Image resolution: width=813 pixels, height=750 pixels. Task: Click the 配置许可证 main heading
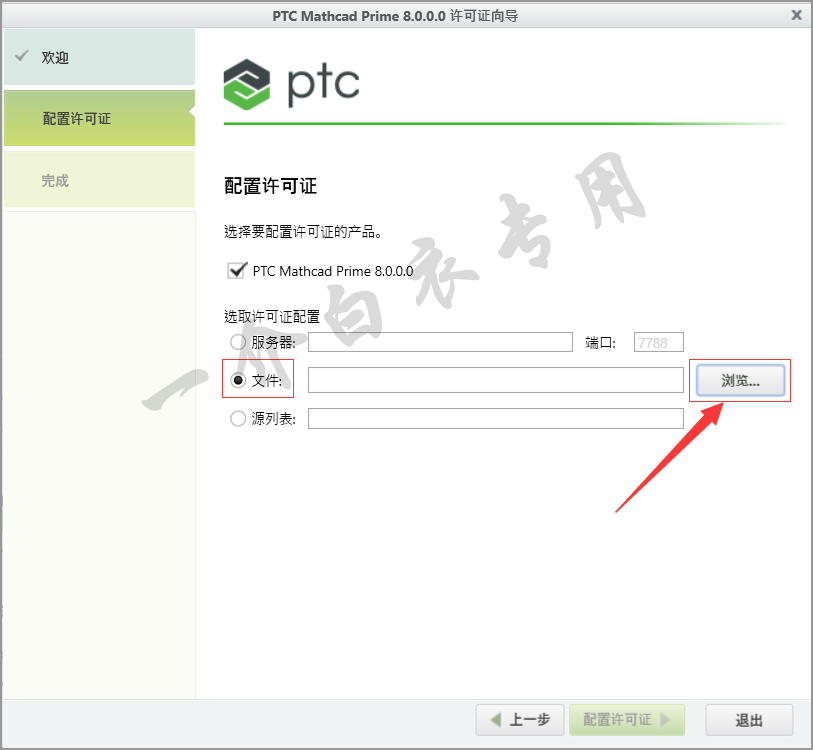pos(270,186)
